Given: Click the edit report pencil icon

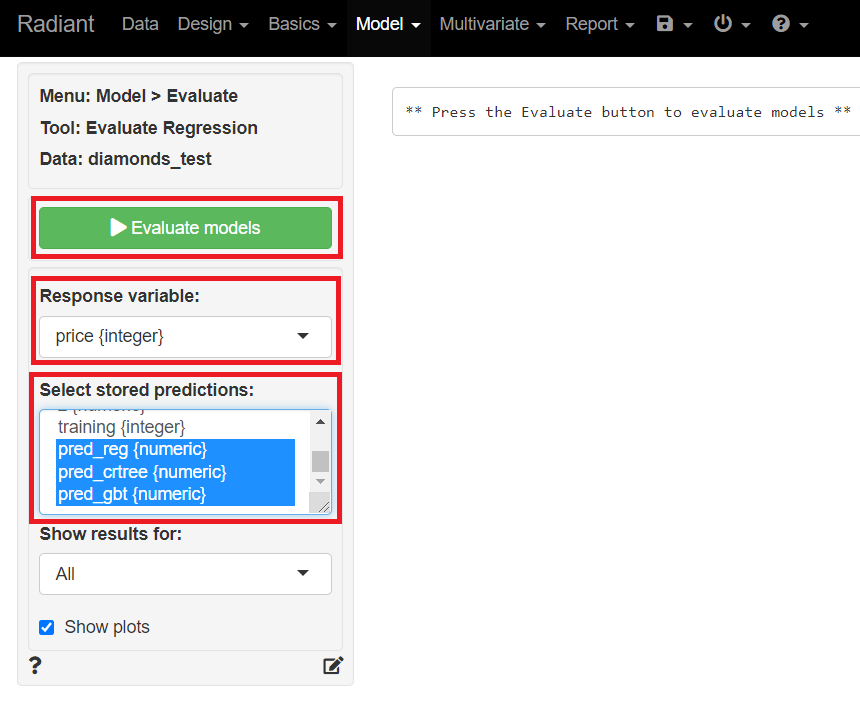Looking at the screenshot, I should coord(333,665).
